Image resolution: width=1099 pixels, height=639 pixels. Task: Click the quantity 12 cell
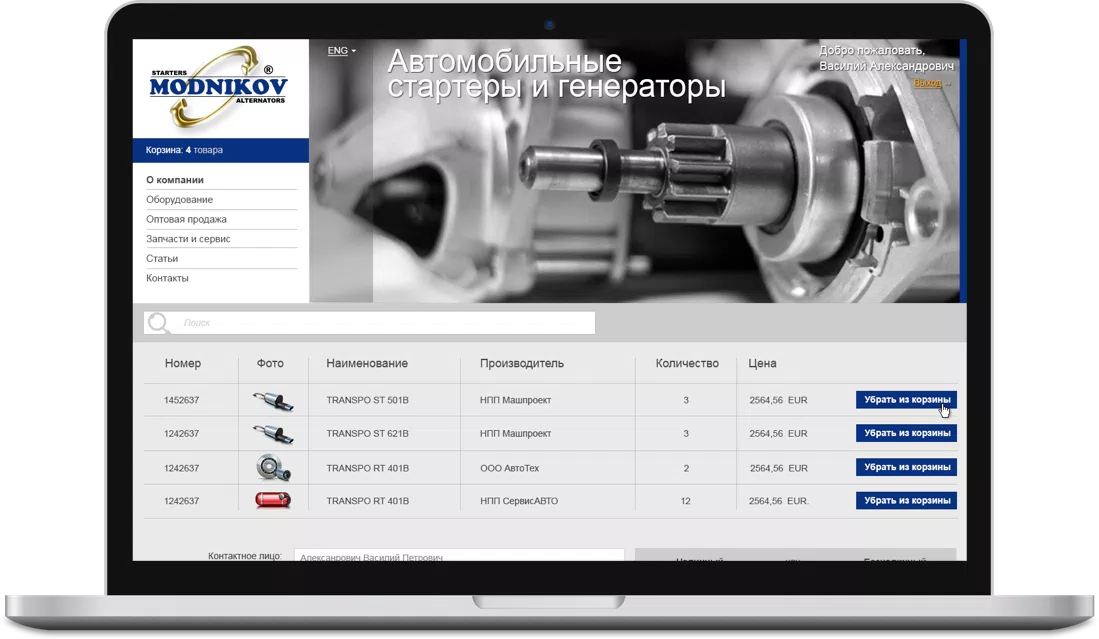click(x=685, y=501)
